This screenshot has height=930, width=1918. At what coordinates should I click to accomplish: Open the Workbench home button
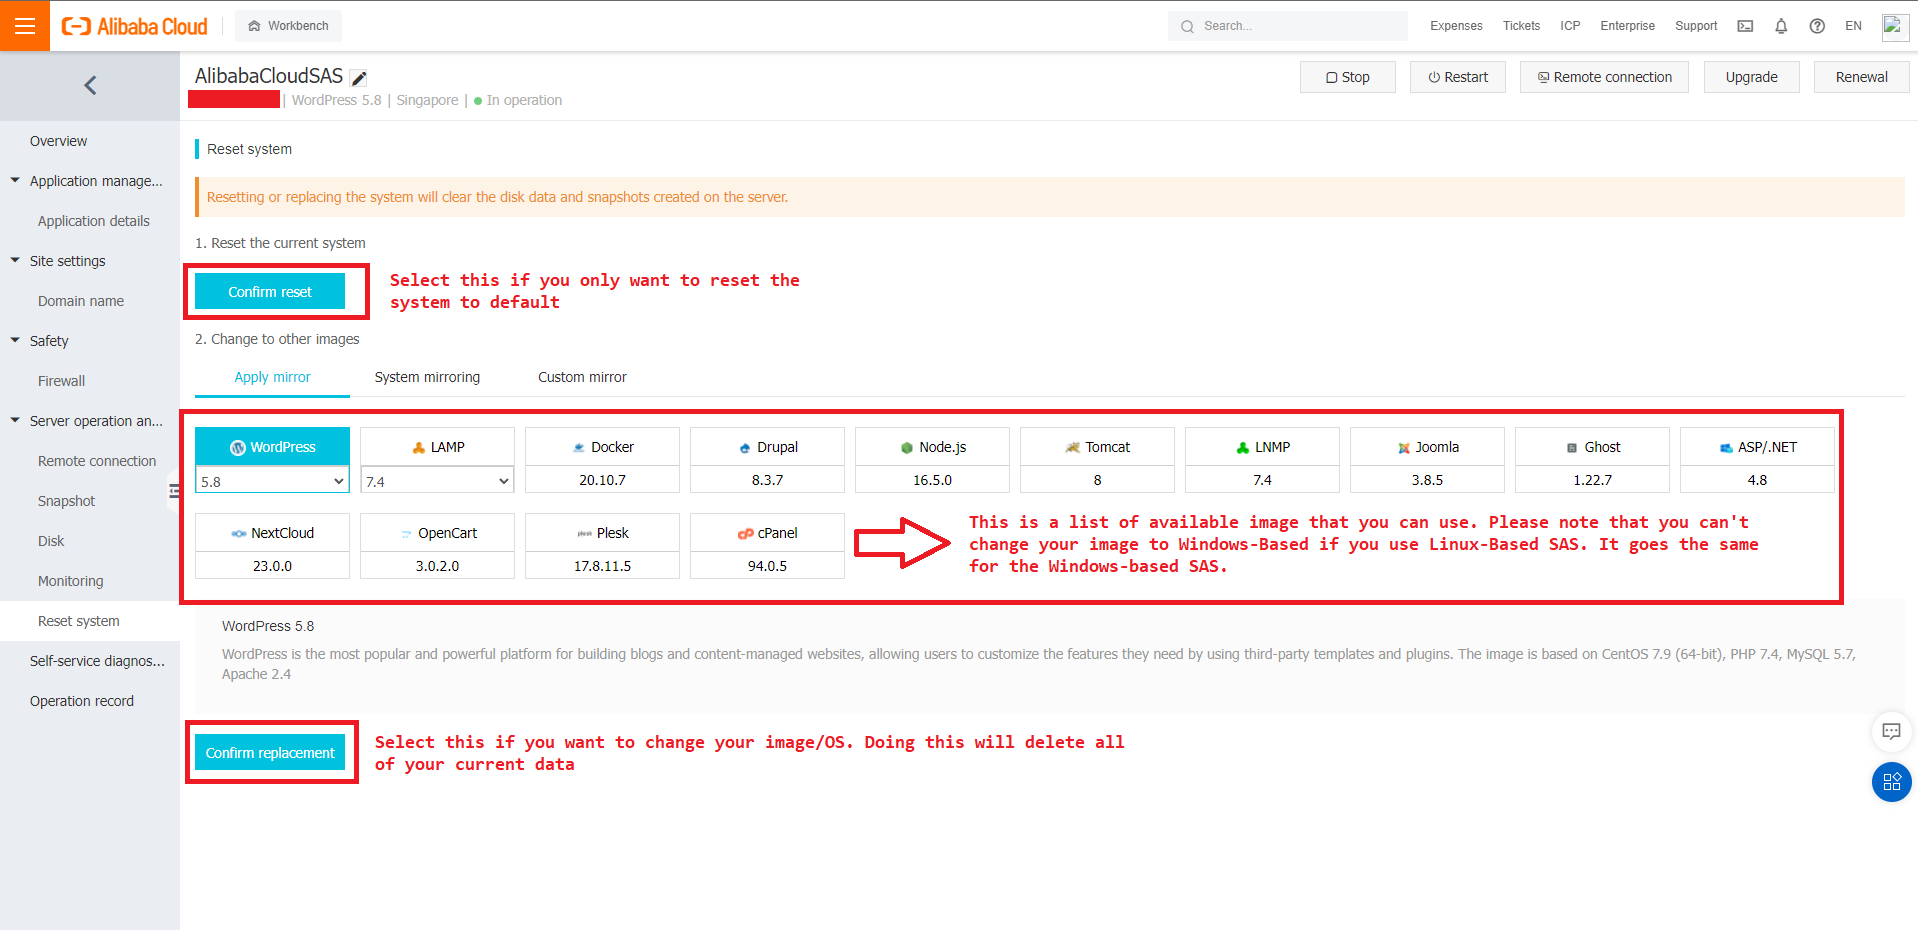point(288,26)
